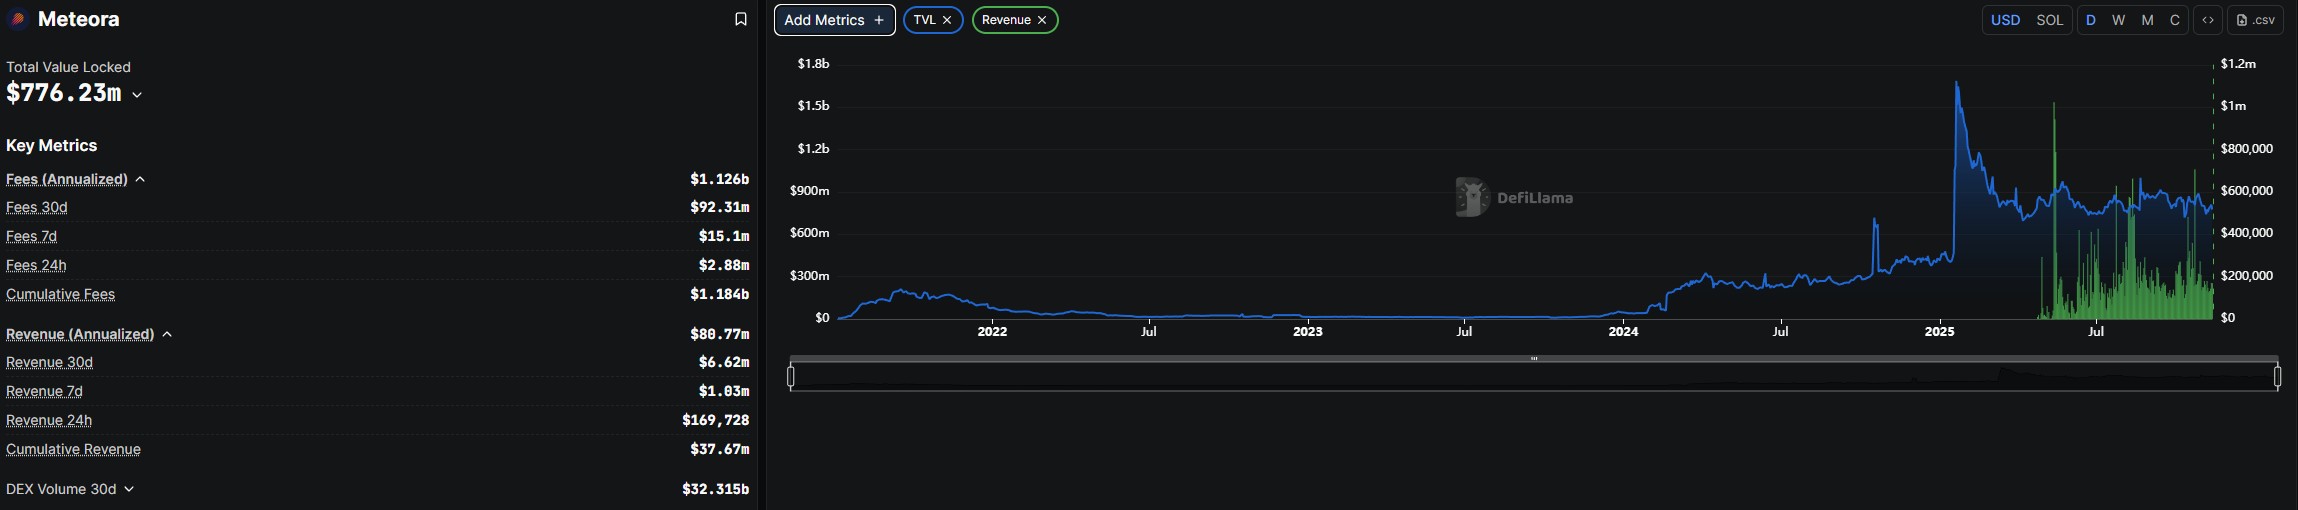Switch chart denomination to SOL
Viewport: 2298px width, 510px height.
(2050, 20)
